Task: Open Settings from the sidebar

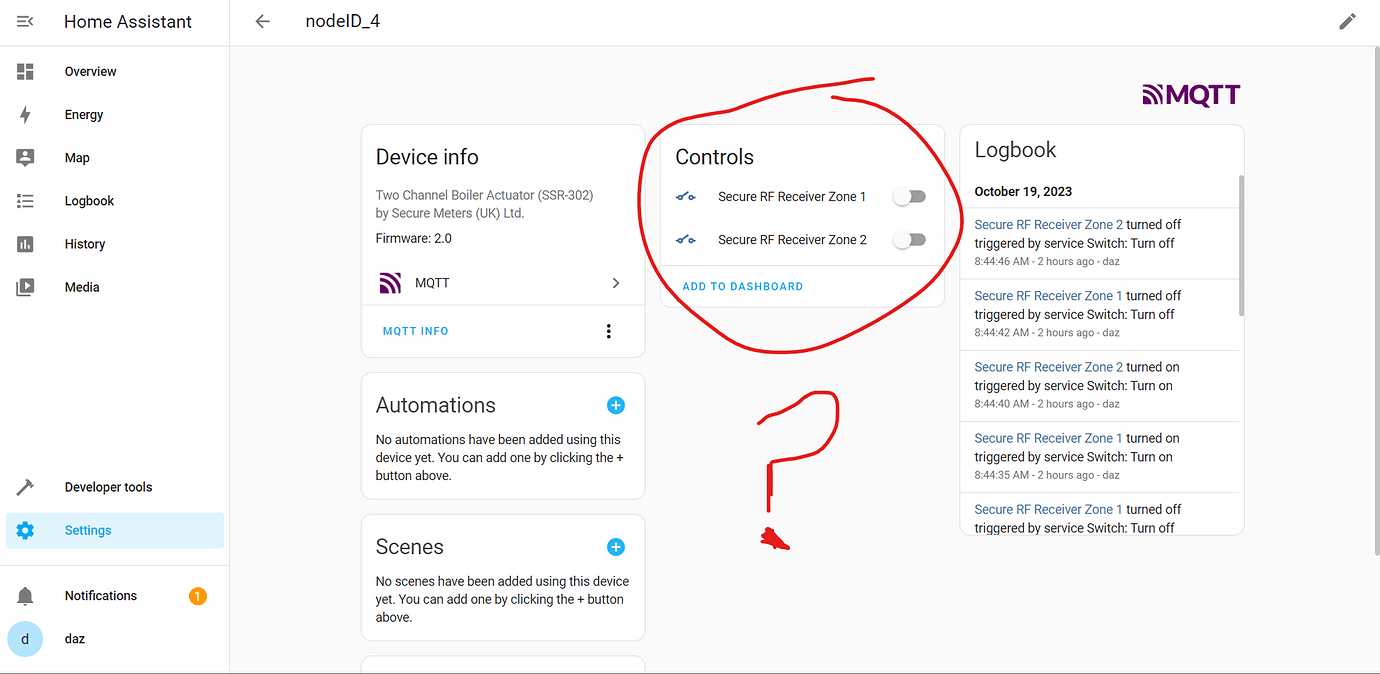Action: [88, 530]
